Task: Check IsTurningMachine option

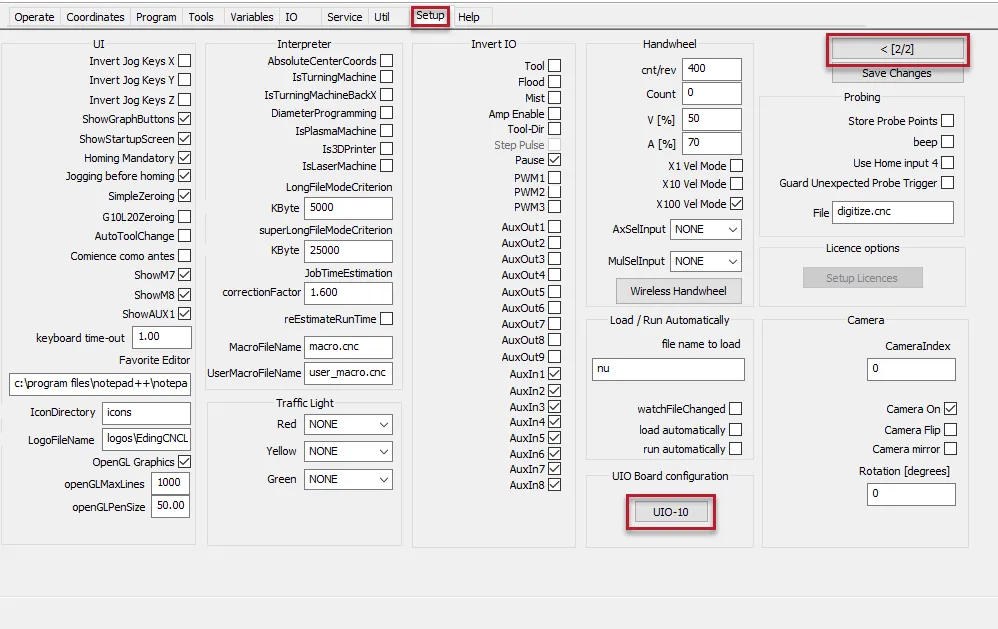Action: (x=386, y=77)
